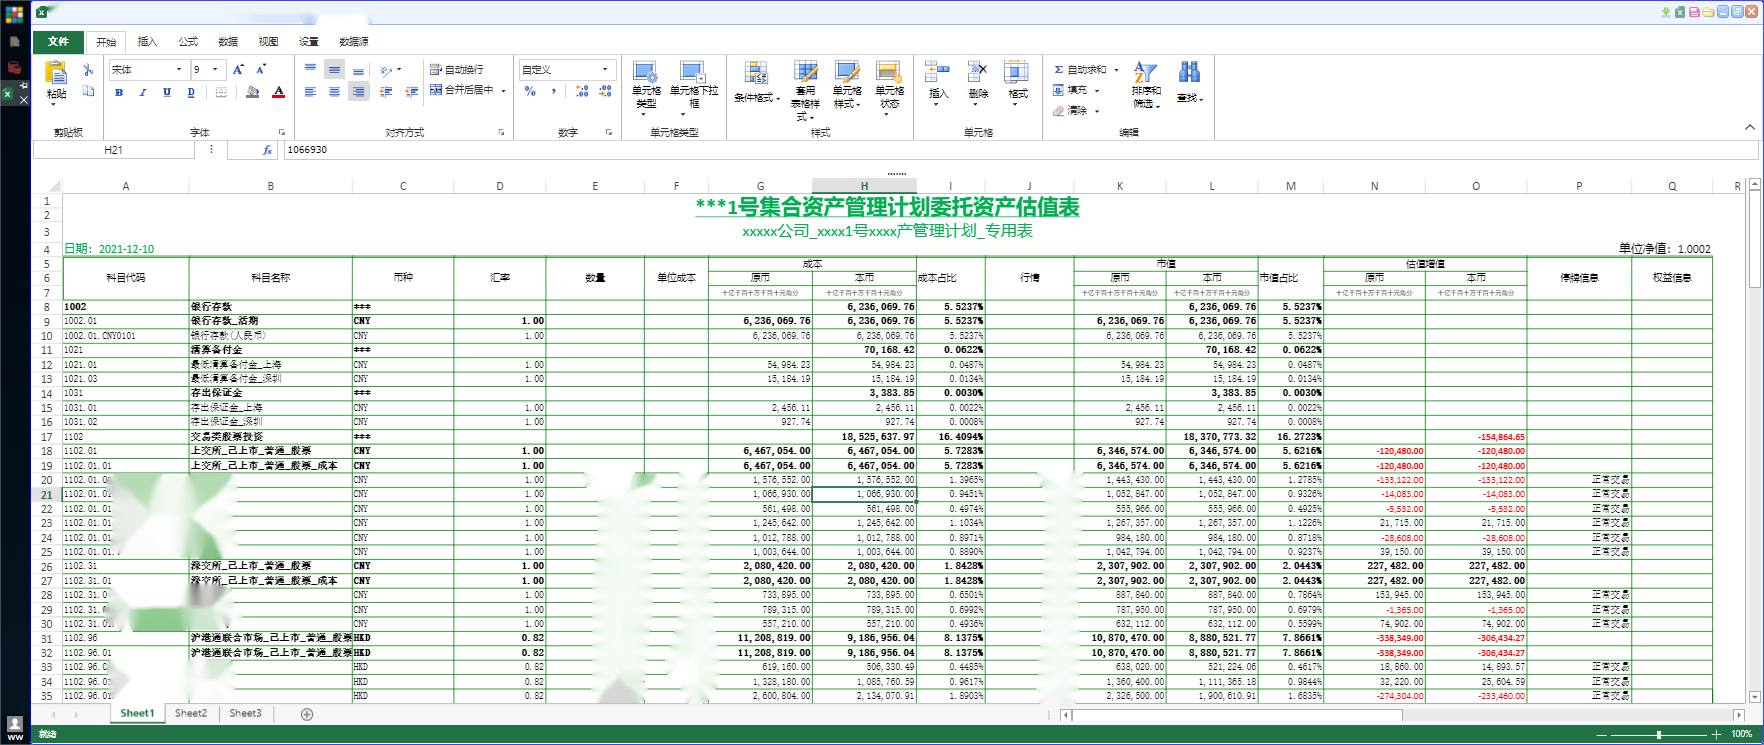The width and height of the screenshot is (1764, 745).
Task: Toggle top vertical alignment
Action: 311,69
